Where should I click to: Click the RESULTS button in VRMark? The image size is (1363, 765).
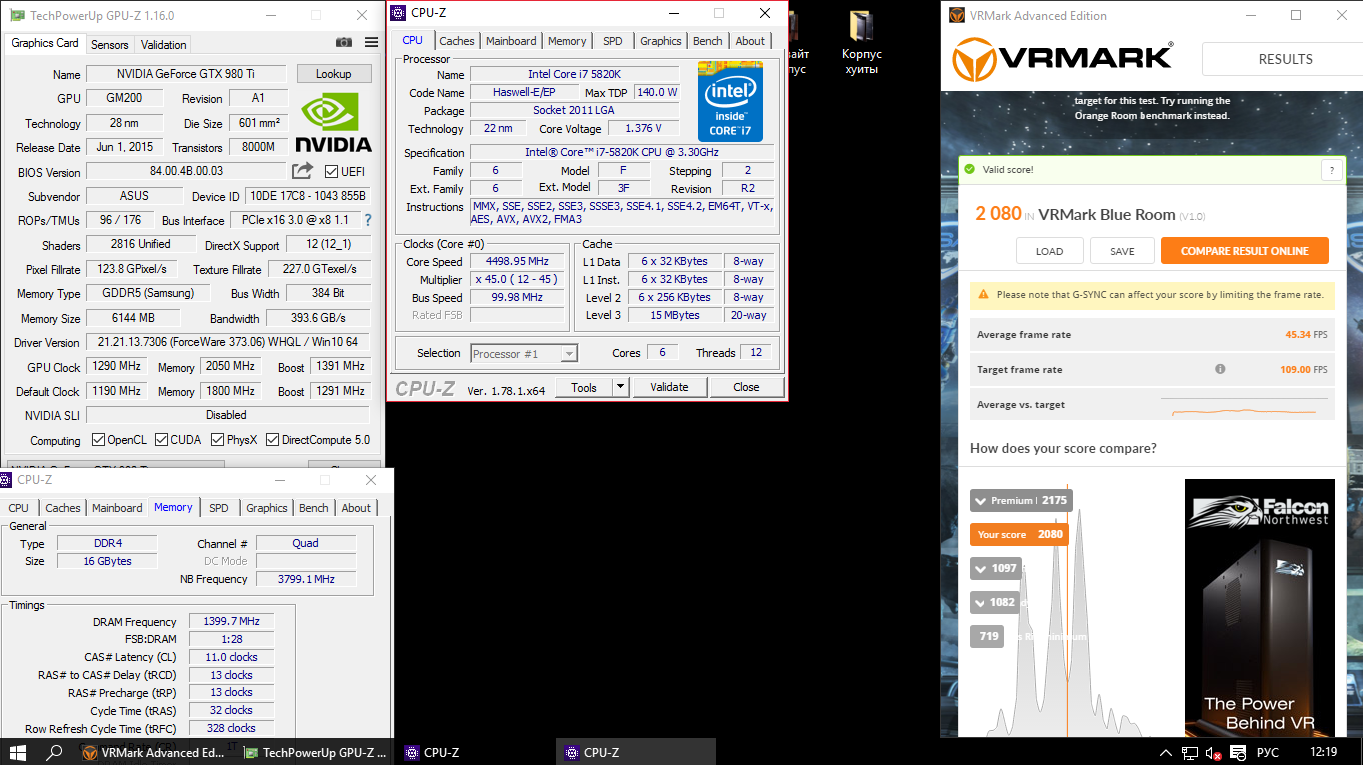[x=1282, y=59]
